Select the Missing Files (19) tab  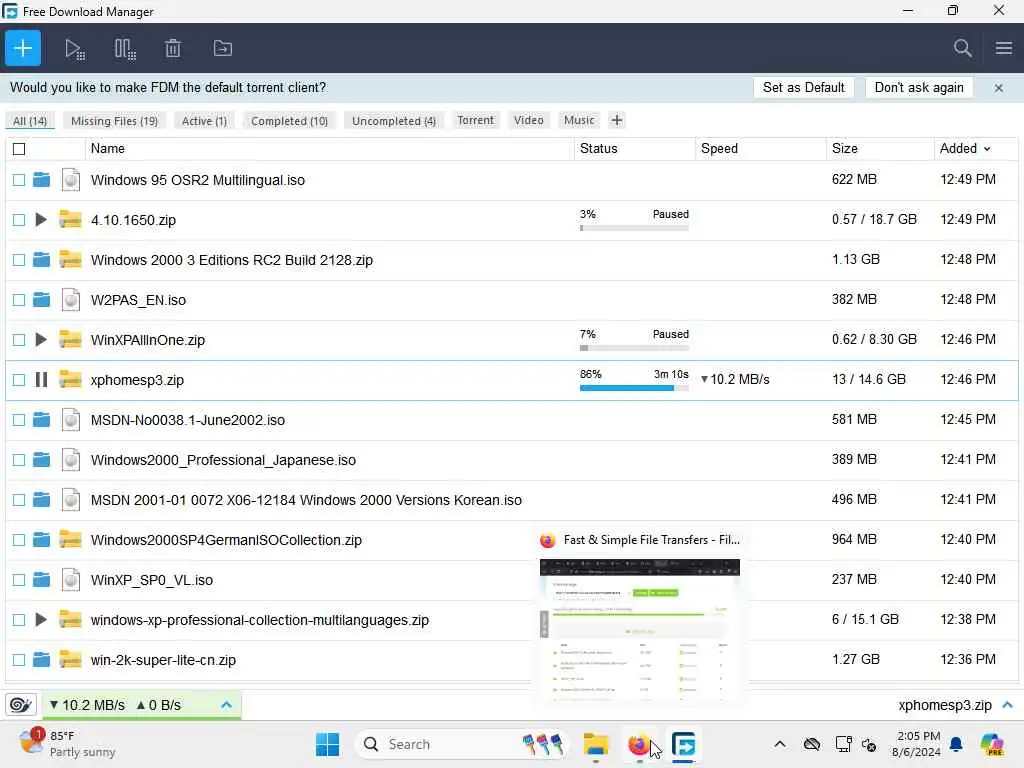114,121
